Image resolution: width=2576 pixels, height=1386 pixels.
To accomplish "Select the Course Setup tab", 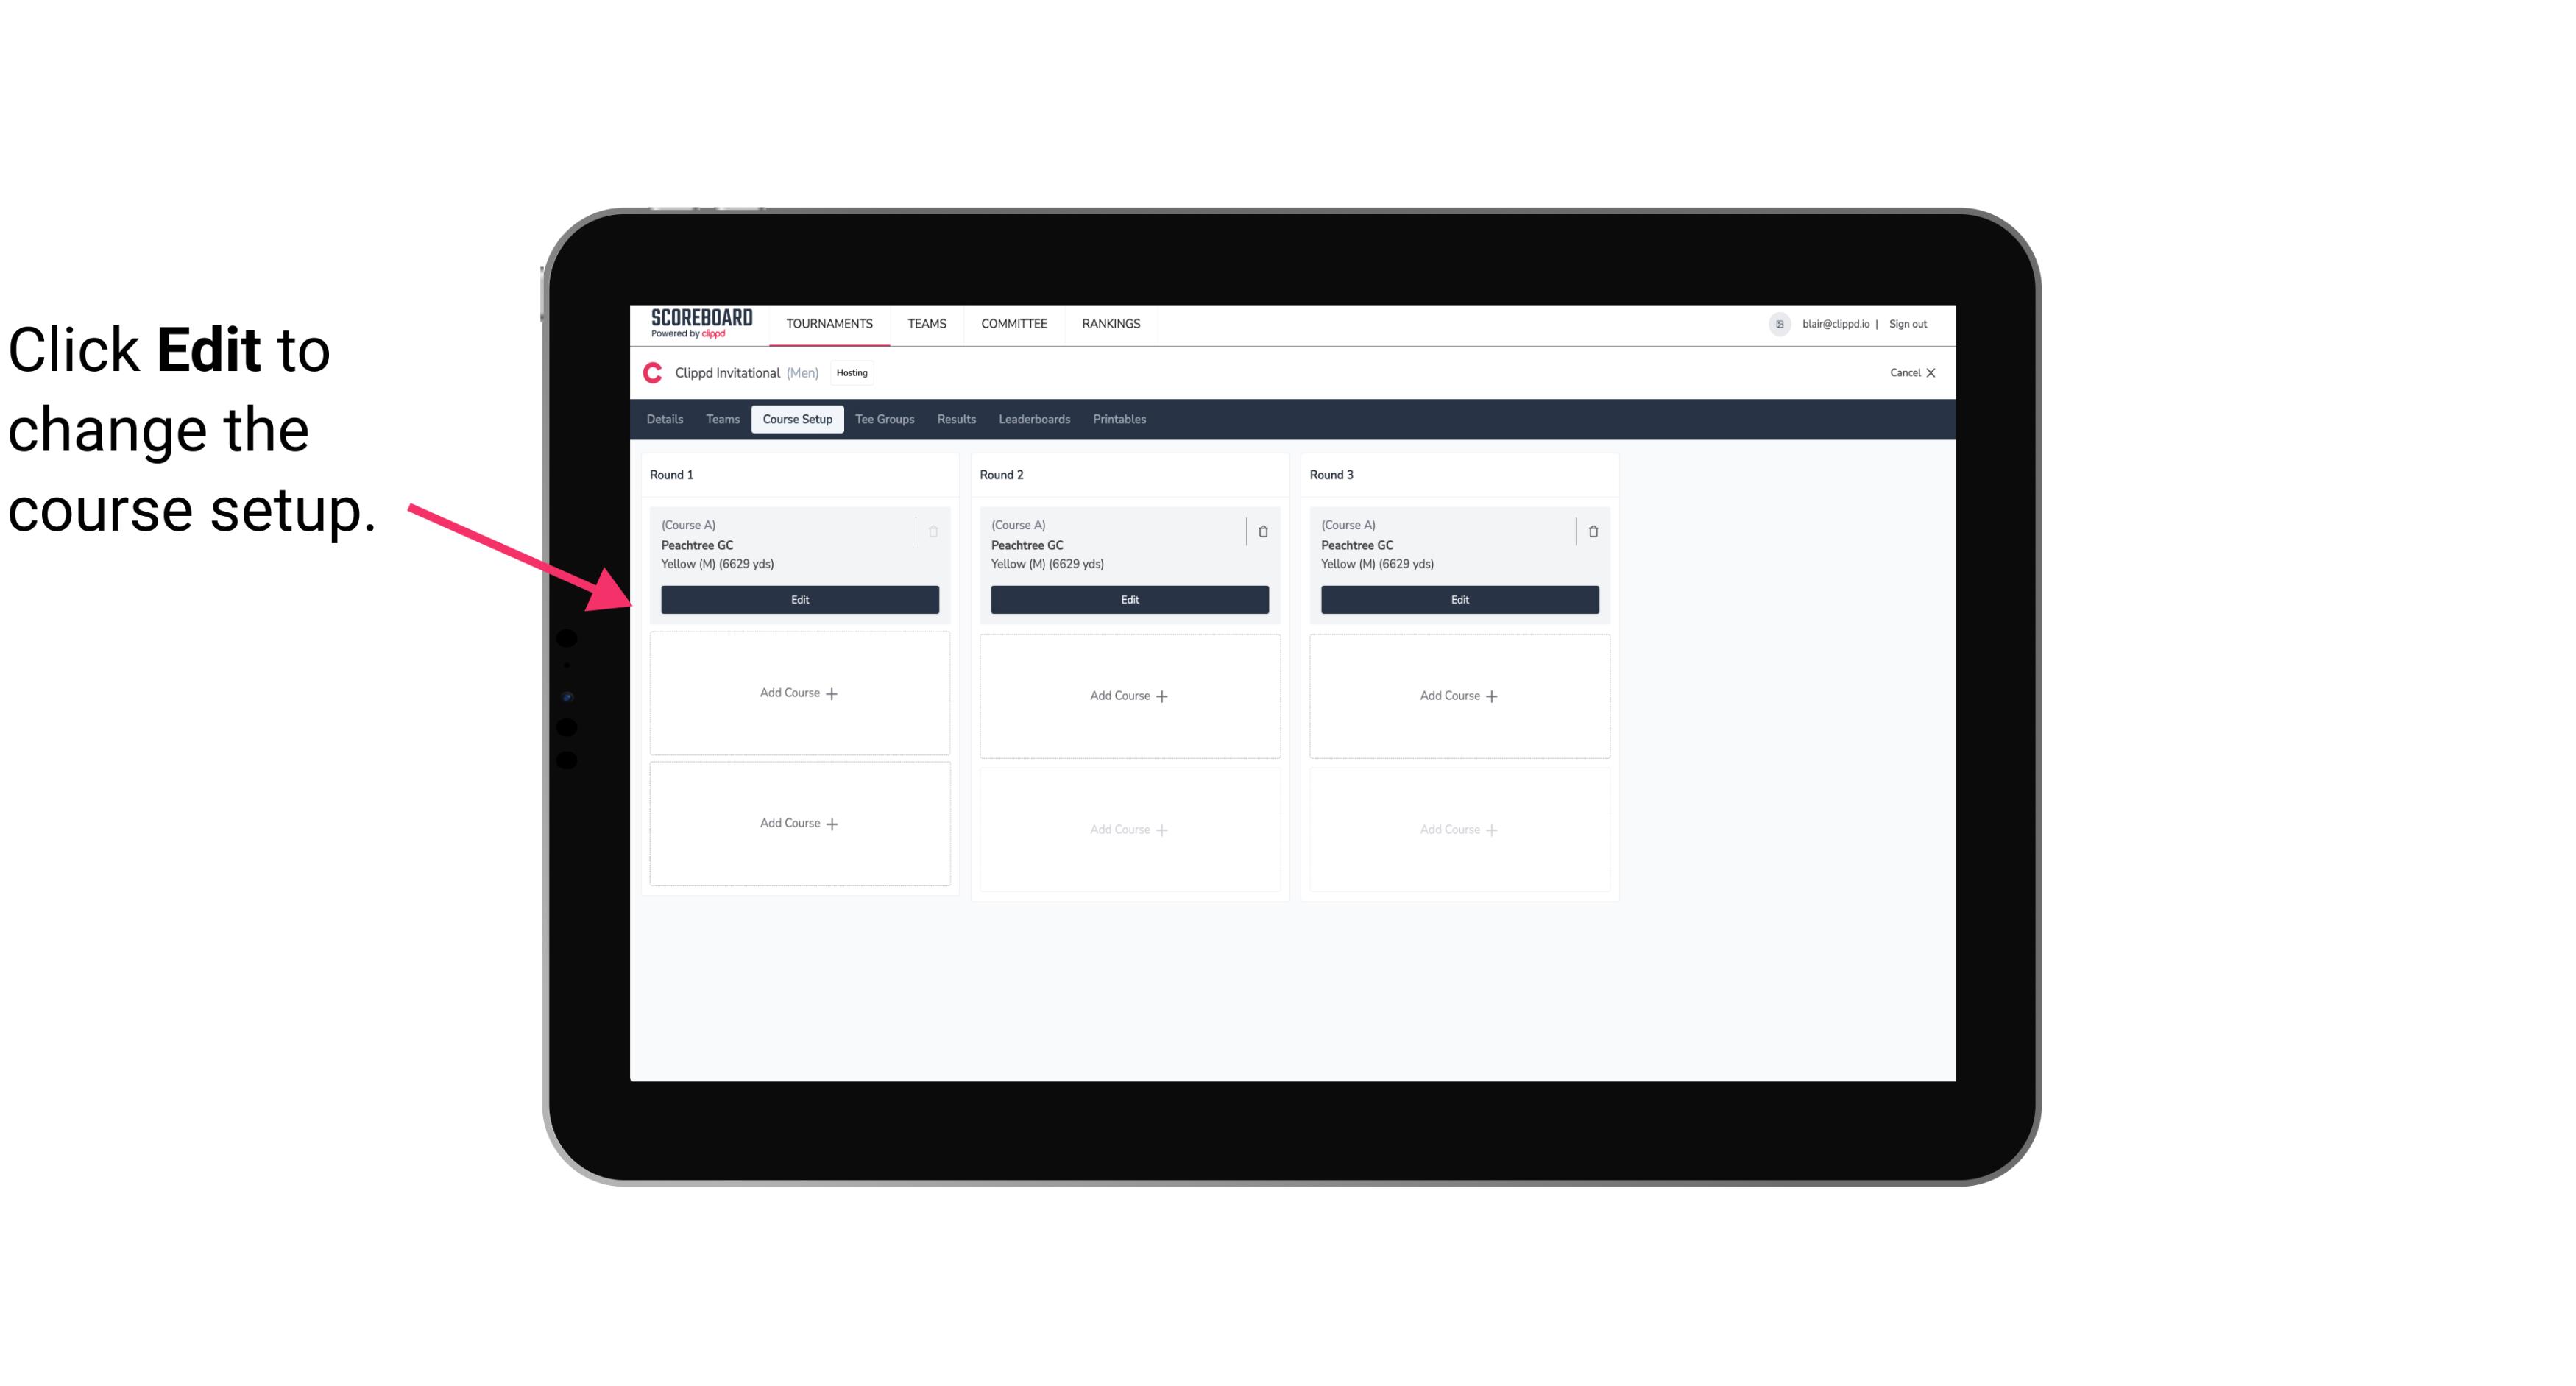I will pyautogui.click(x=795, y=418).
